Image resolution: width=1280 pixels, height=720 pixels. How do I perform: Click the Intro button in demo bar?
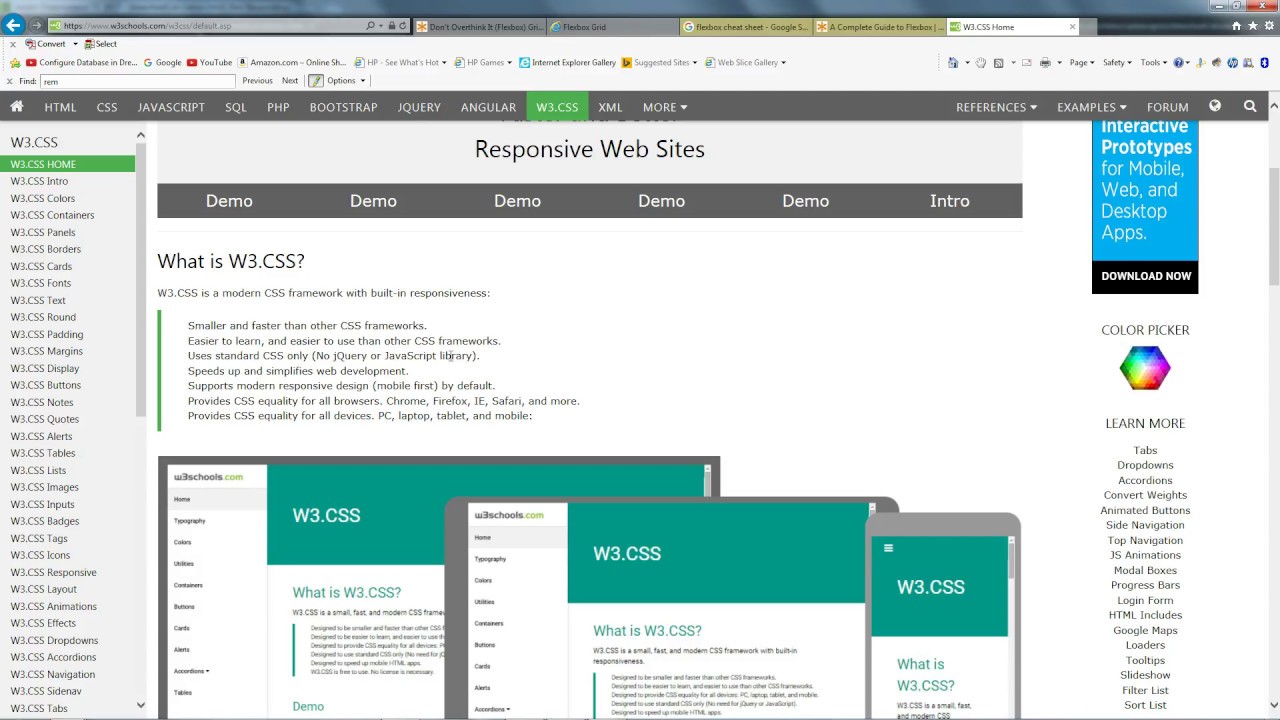(x=949, y=201)
